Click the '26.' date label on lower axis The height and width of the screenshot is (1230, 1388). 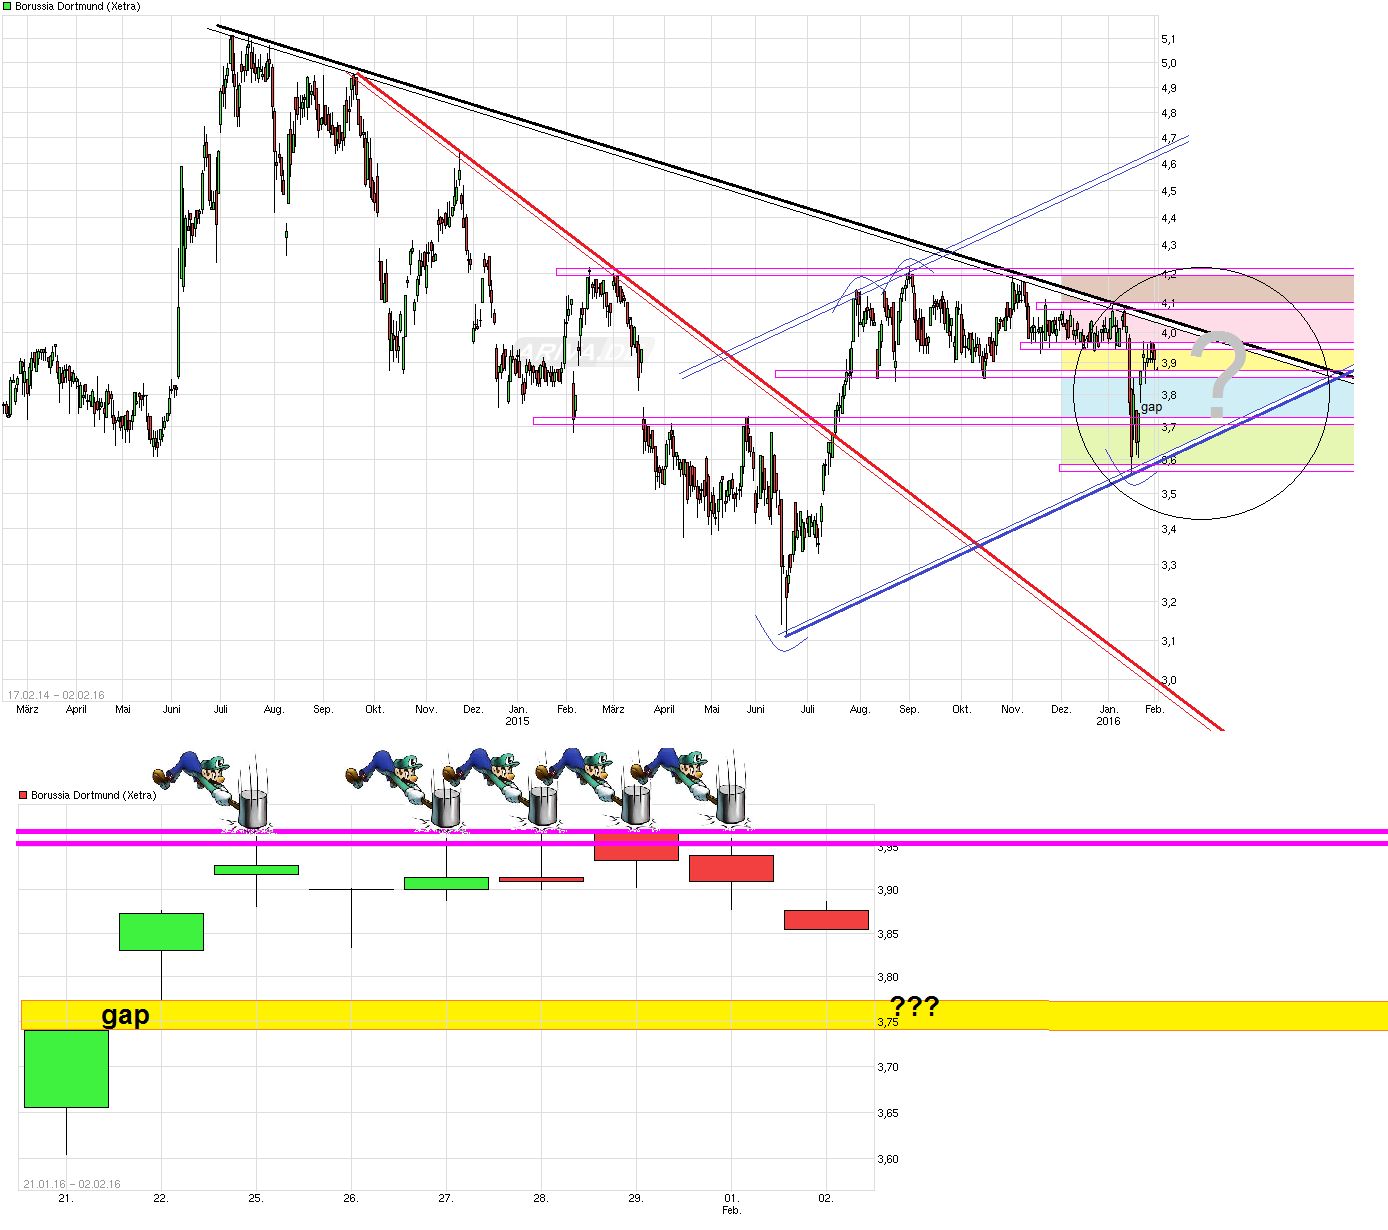click(350, 1198)
